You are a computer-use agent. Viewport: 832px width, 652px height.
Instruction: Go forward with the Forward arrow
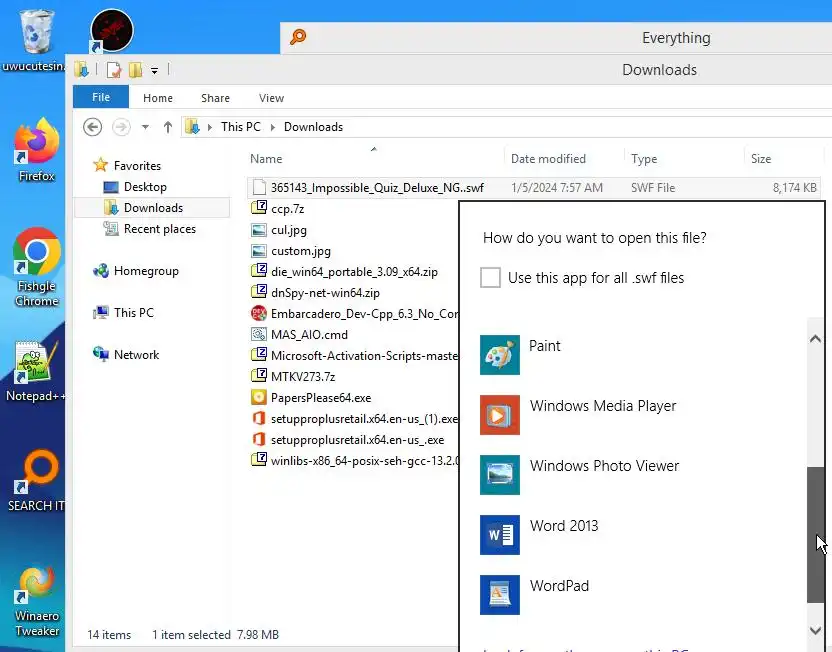121,127
